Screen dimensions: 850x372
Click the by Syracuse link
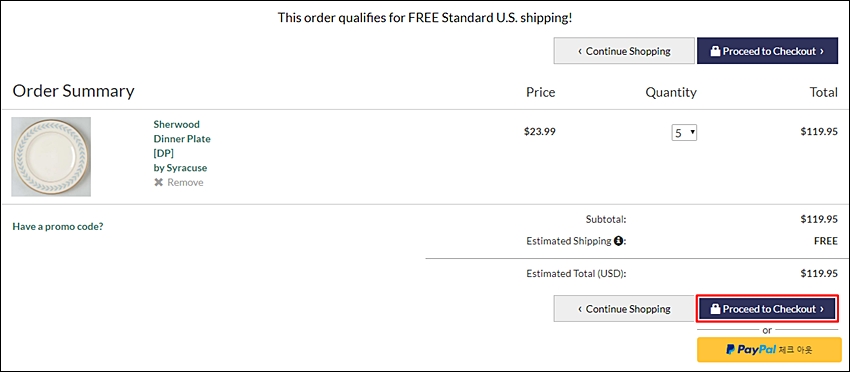point(180,168)
